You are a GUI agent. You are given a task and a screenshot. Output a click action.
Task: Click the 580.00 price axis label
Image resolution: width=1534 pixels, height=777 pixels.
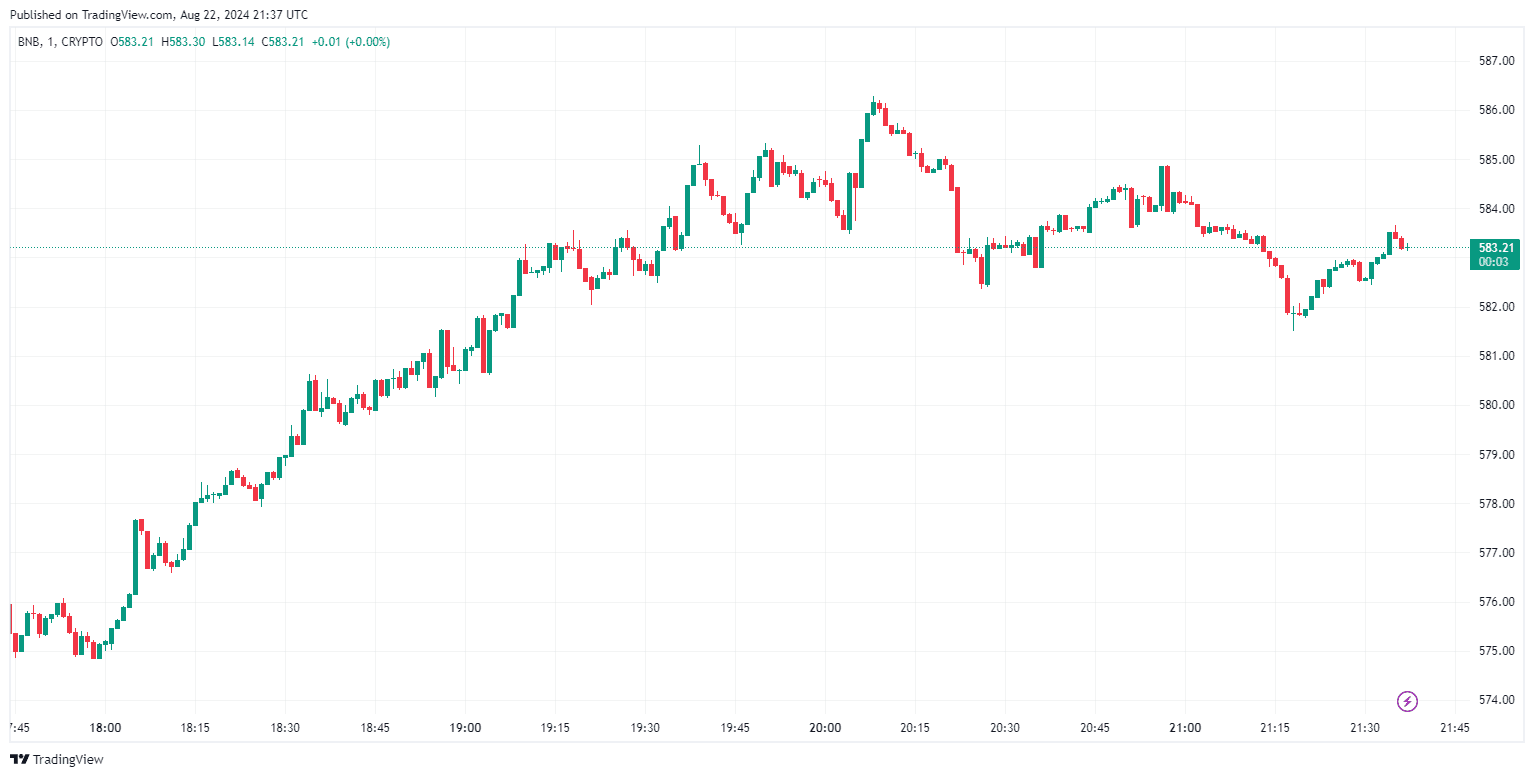click(x=1496, y=405)
